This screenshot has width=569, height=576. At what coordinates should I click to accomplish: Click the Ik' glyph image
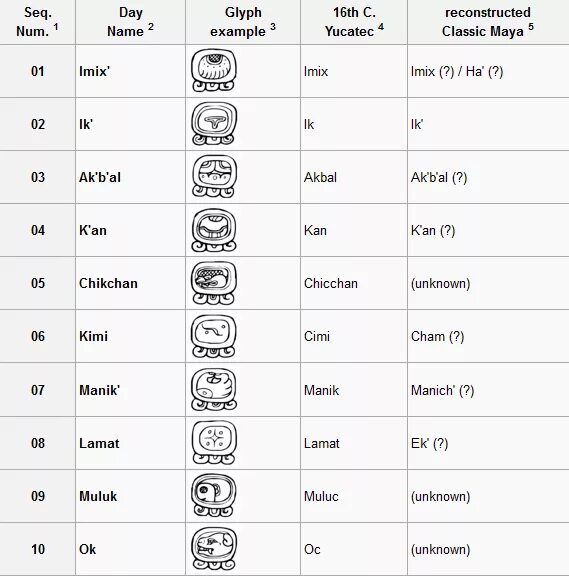tap(214, 124)
